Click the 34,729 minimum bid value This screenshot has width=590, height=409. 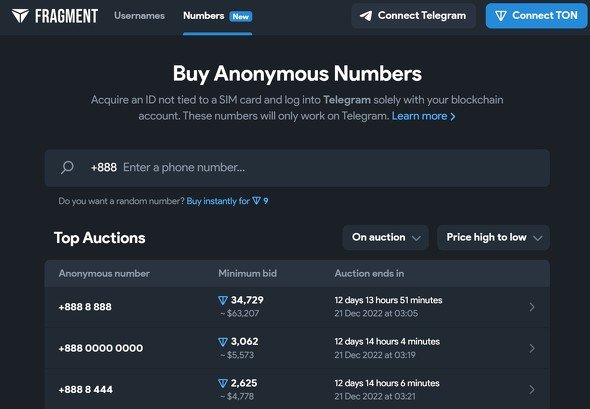pyautogui.click(x=247, y=300)
